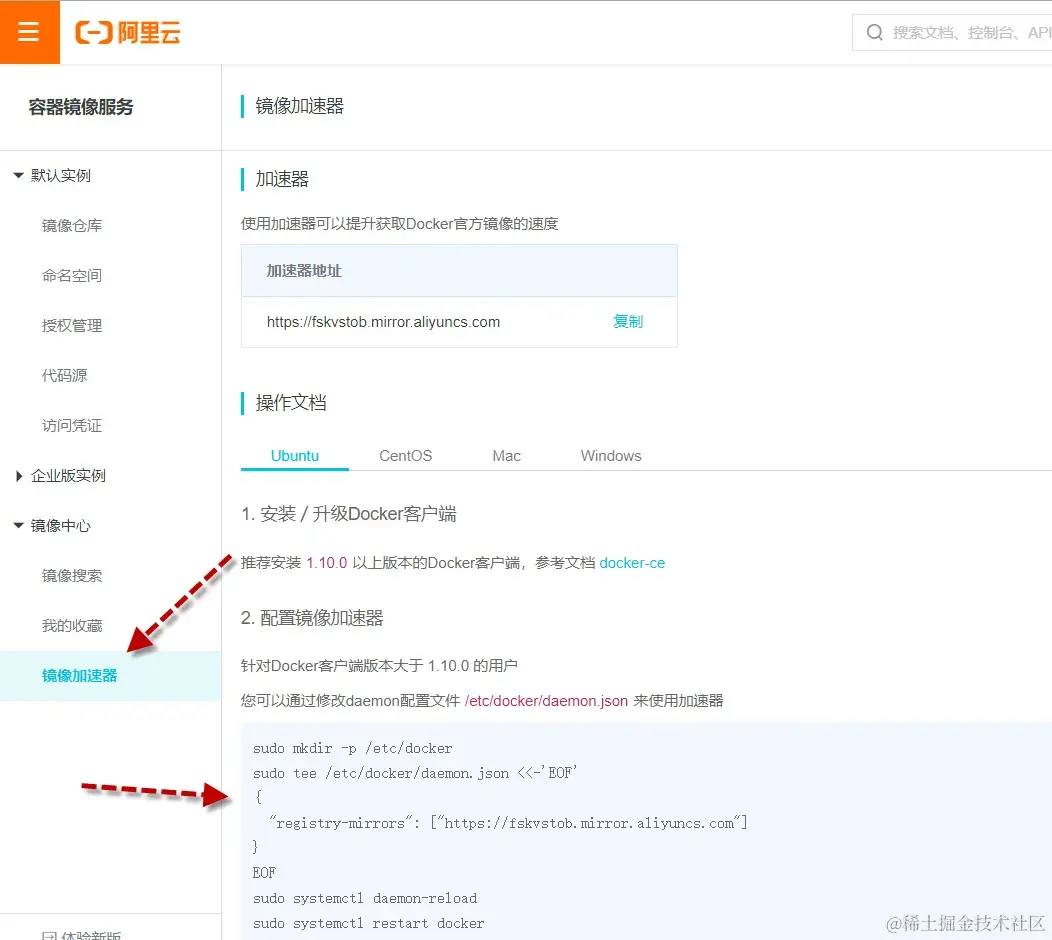This screenshot has width=1052, height=940.
Task: Click the Alibaba Cloud logo
Action: 127,32
